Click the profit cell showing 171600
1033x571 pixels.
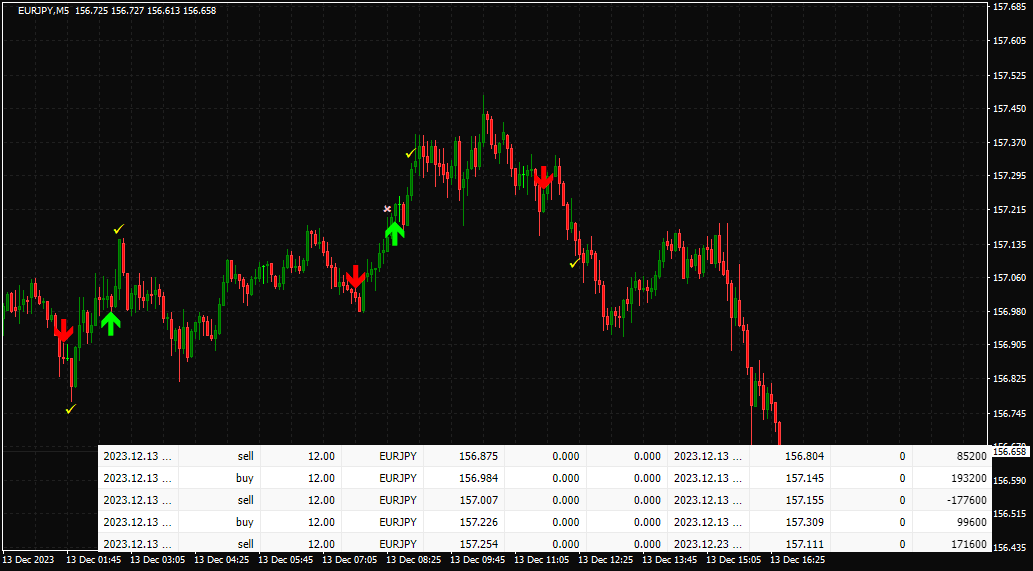click(x=953, y=544)
